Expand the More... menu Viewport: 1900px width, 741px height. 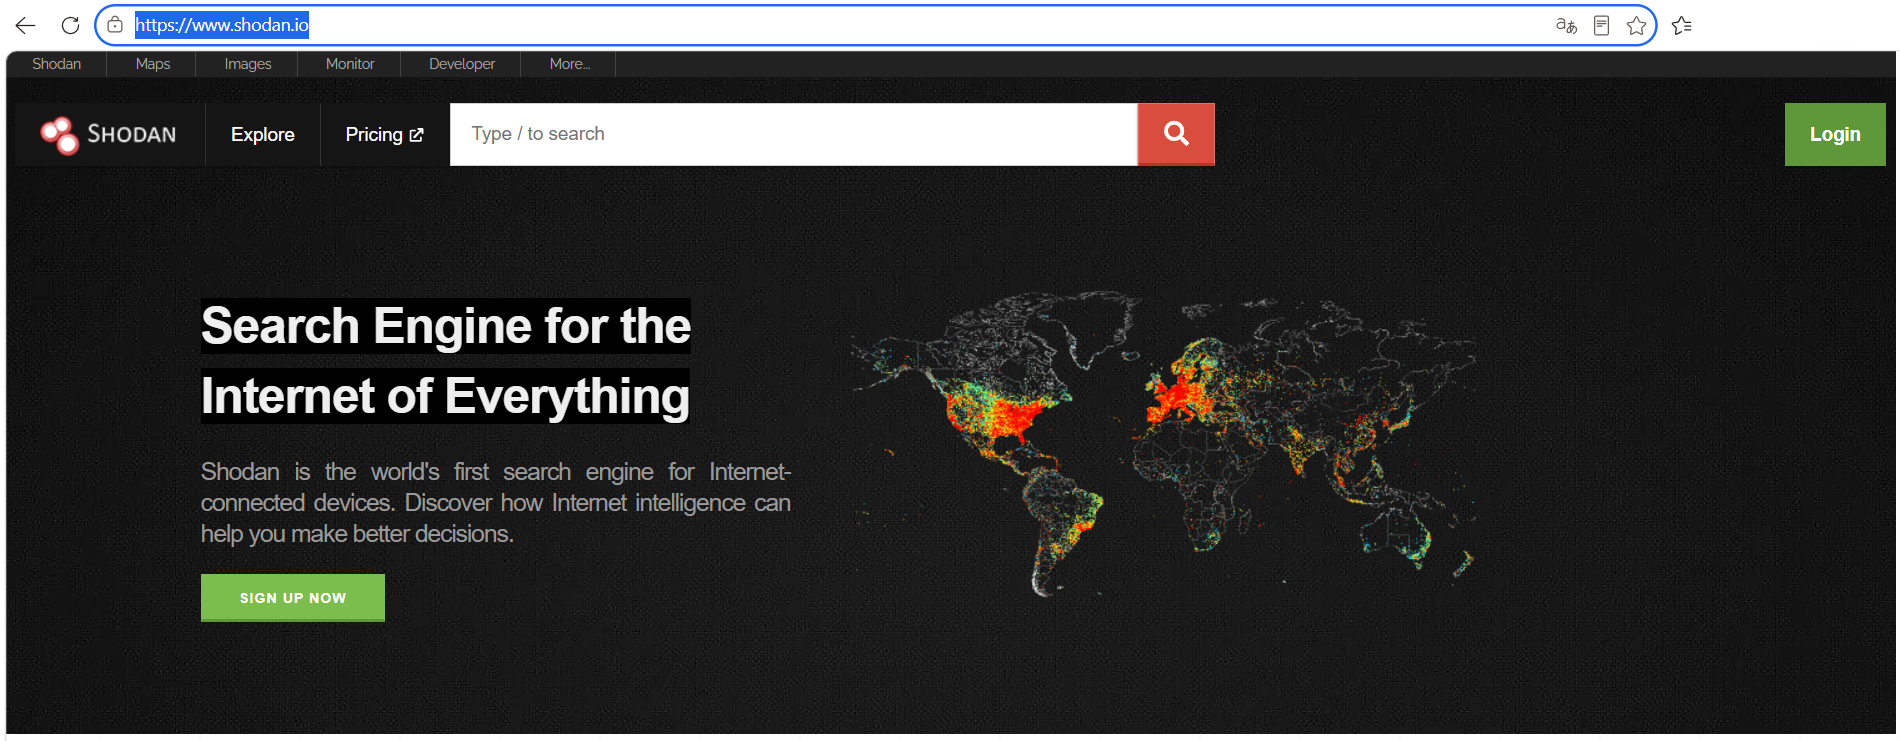click(x=570, y=64)
